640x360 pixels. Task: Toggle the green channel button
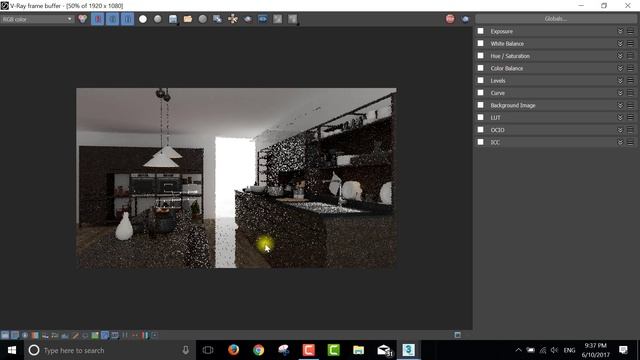112,19
